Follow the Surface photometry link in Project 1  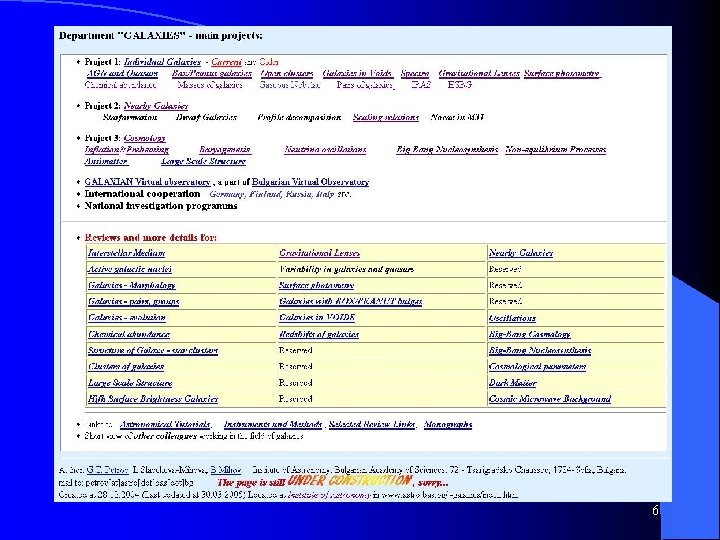point(562,73)
